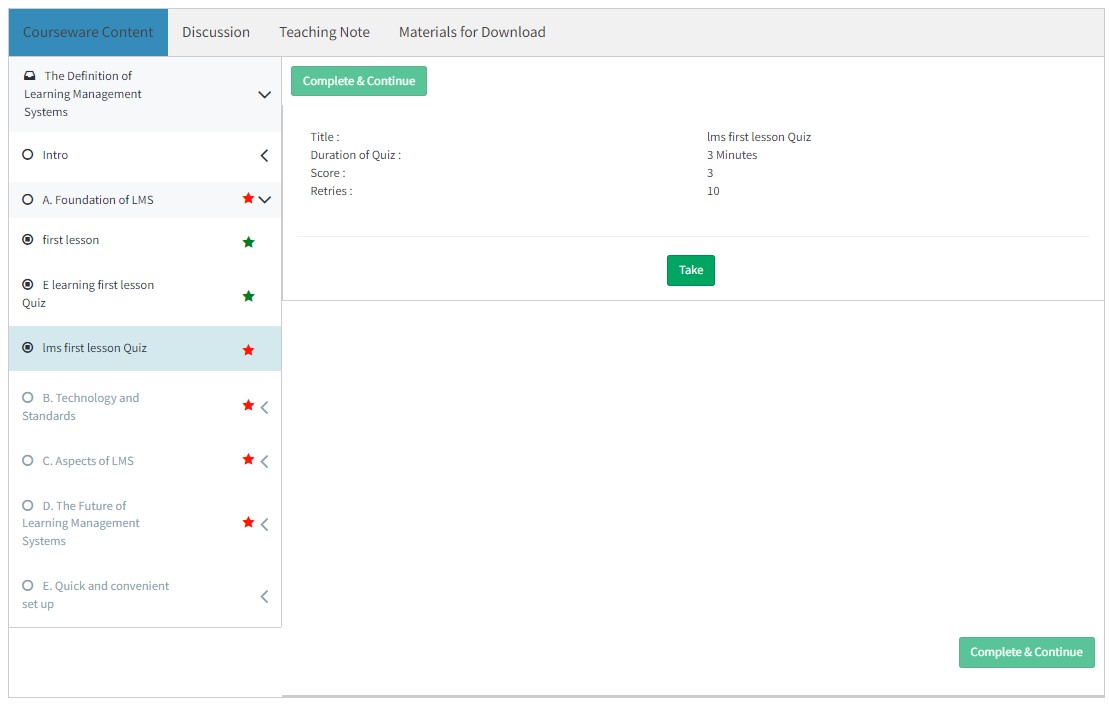The width and height of the screenshot is (1109, 706).
Task: Select E learning first lesson Quiz radio
Action: [x=28, y=285]
